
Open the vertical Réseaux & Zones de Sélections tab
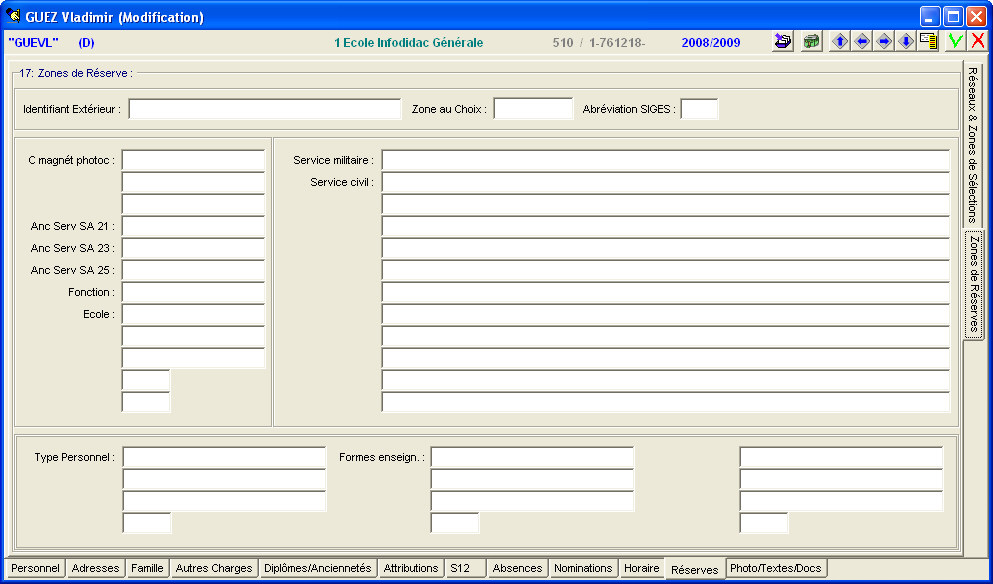point(973,145)
